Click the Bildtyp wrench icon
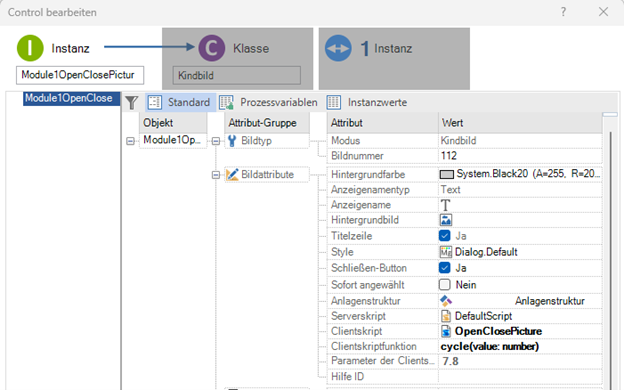Viewport: 624px width, 390px height. coord(232,140)
